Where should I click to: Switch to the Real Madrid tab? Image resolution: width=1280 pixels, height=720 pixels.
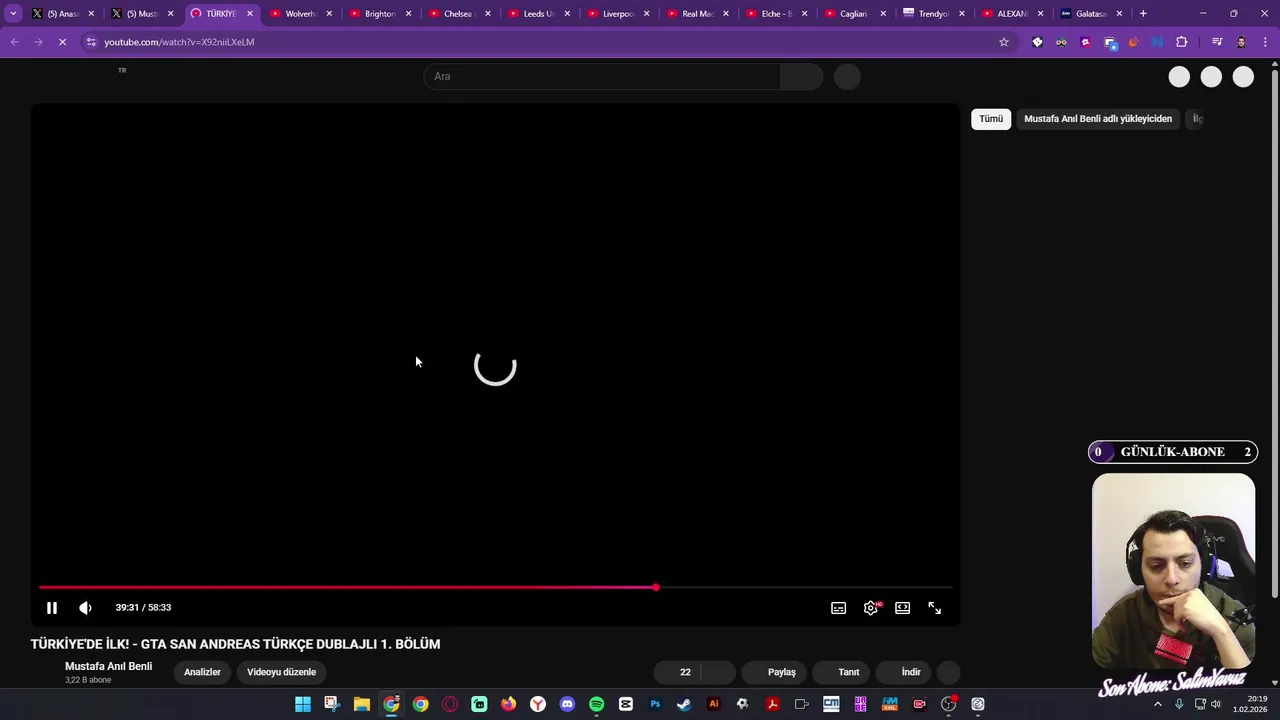click(697, 14)
